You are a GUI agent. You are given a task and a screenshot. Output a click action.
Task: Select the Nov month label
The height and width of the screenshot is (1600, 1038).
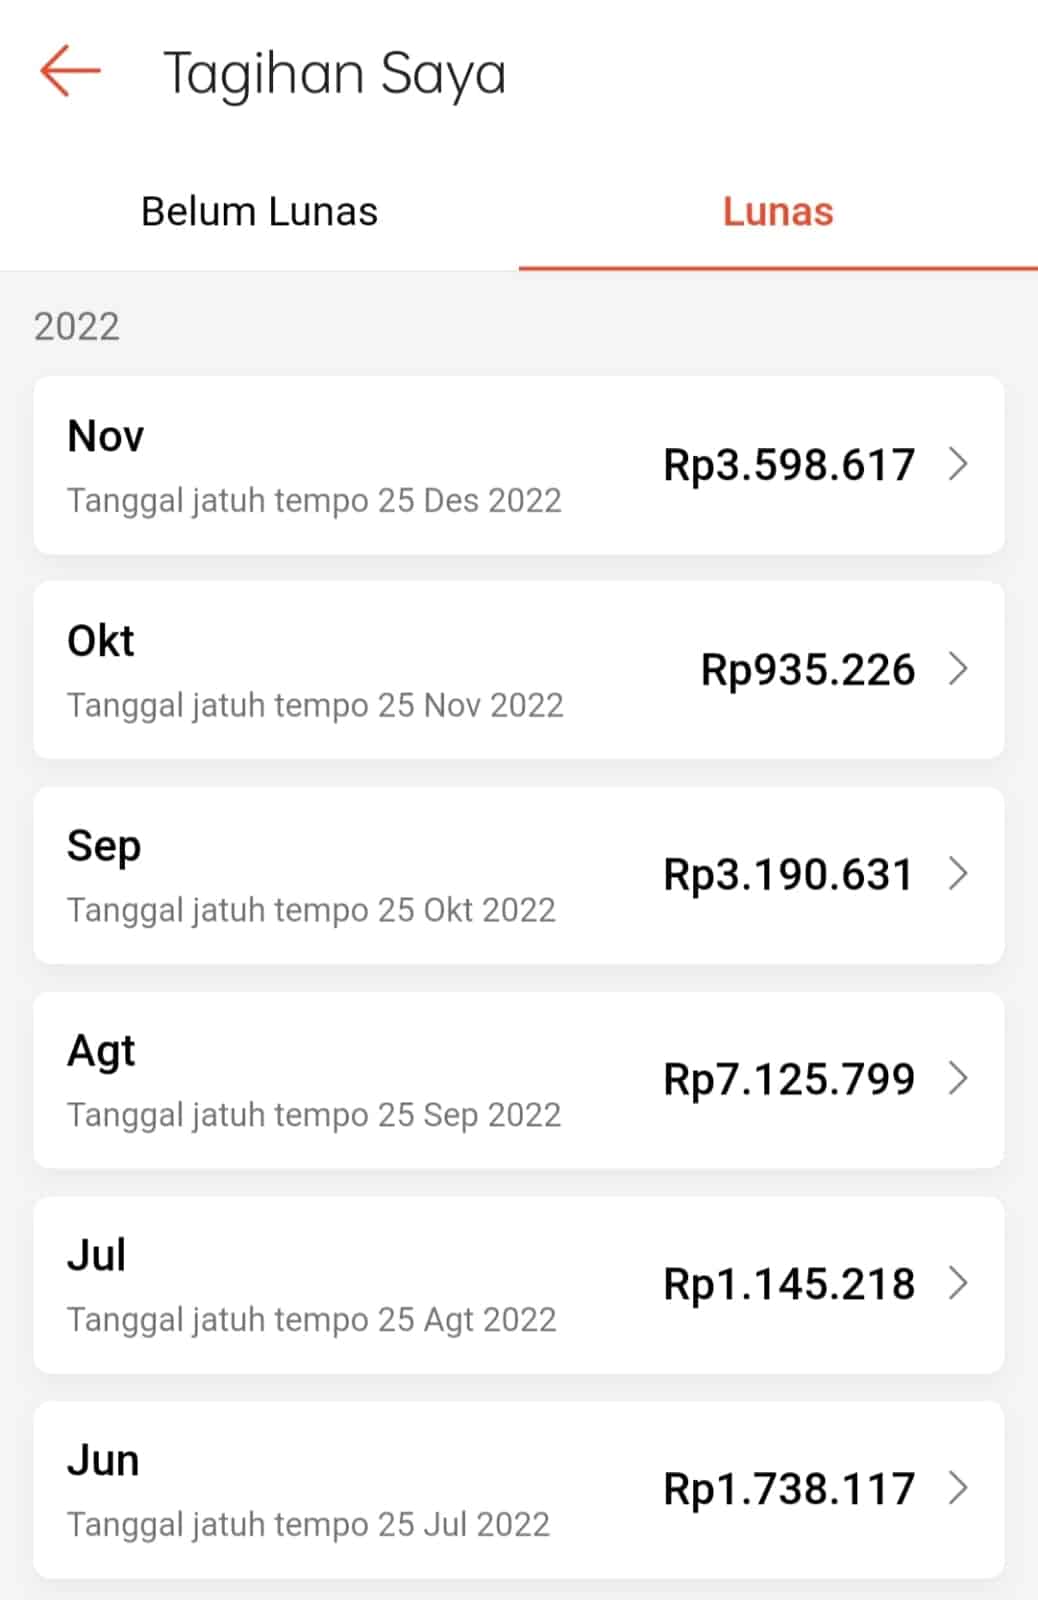[x=105, y=437]
